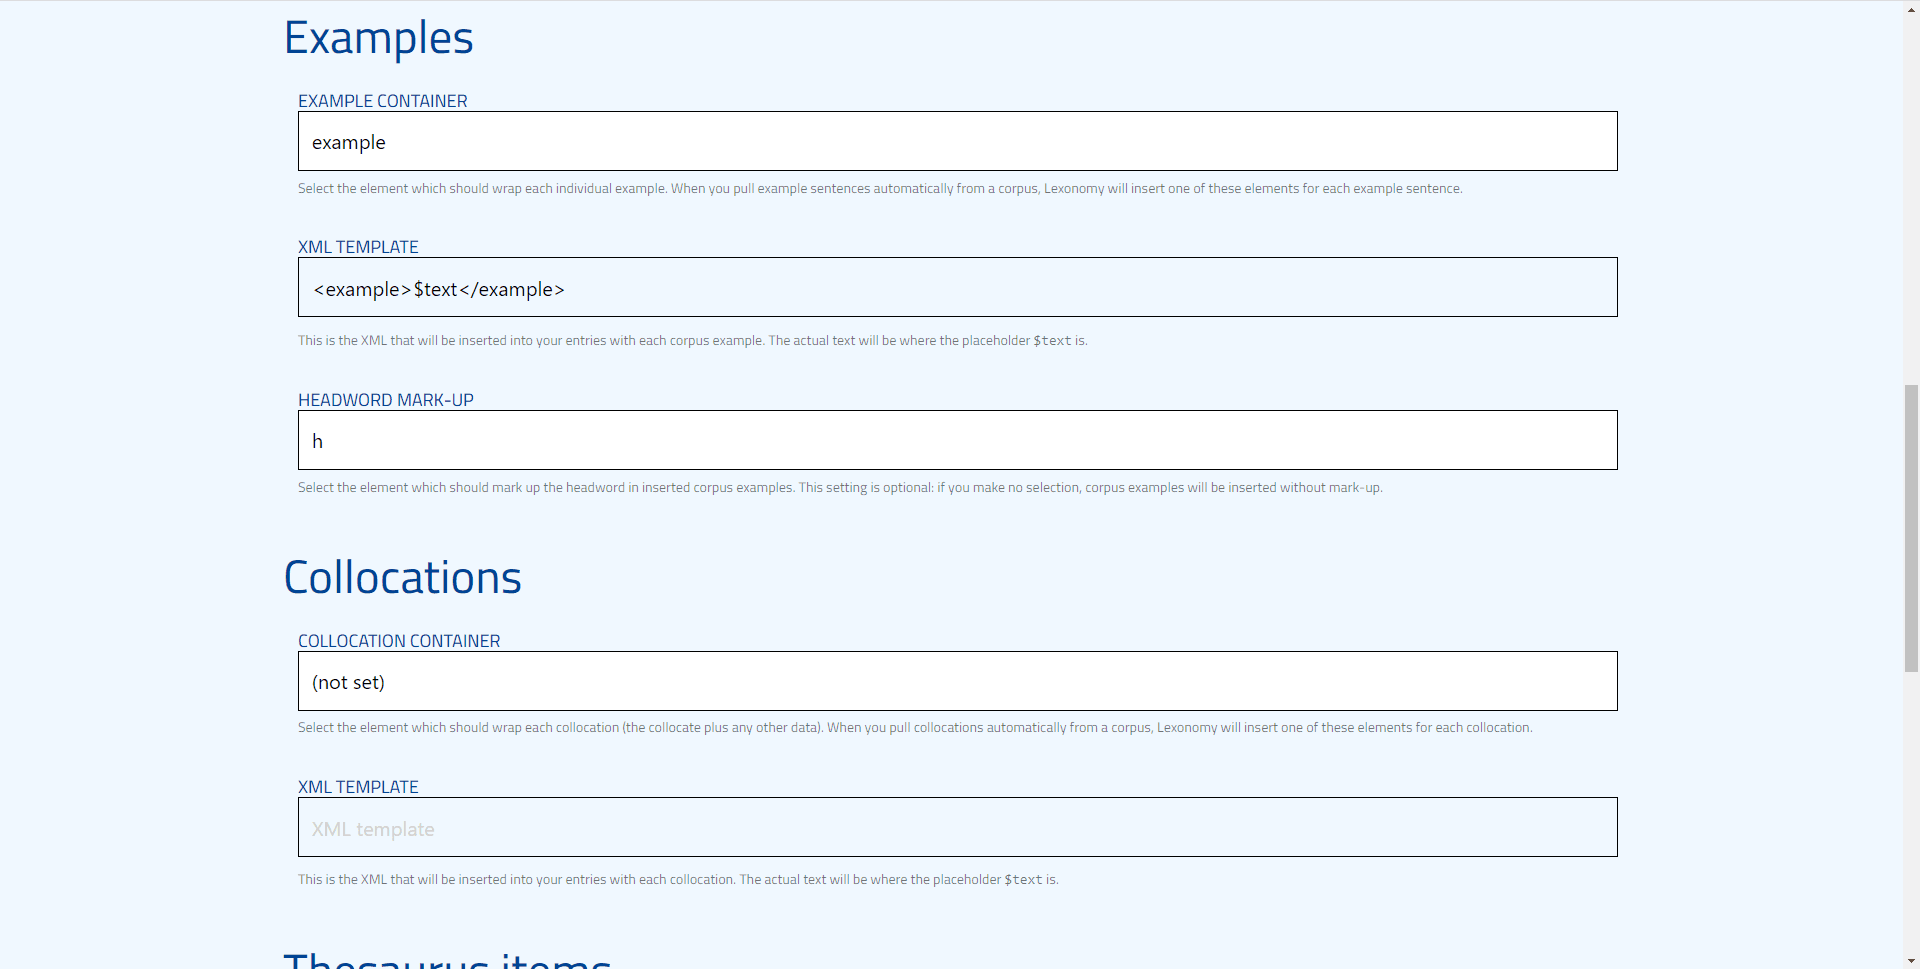Click the $text placeholder in Collocations help text
Viewport: 1920px width, 969px height.
1022,880
